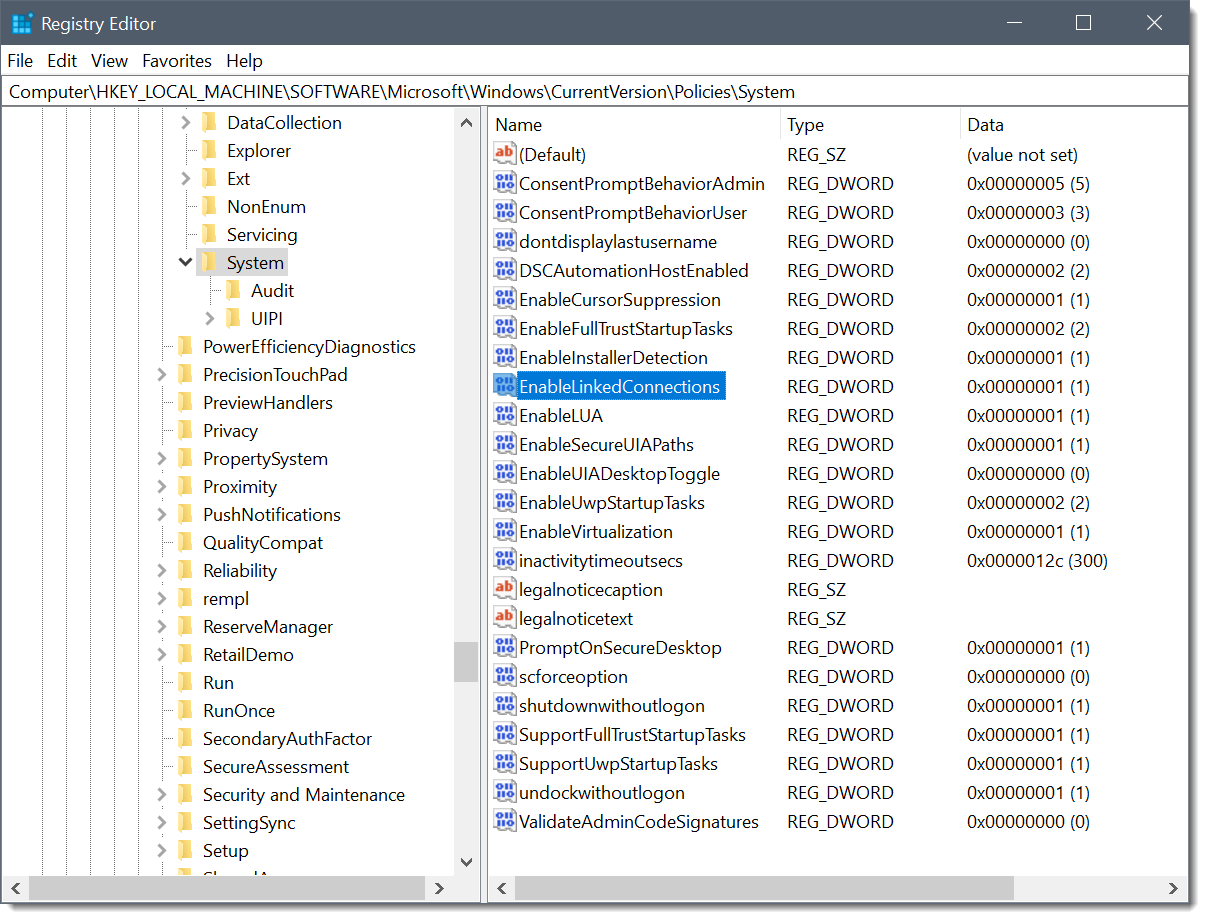Click the EnableVirtualization DWORD icon

point(504,531)
